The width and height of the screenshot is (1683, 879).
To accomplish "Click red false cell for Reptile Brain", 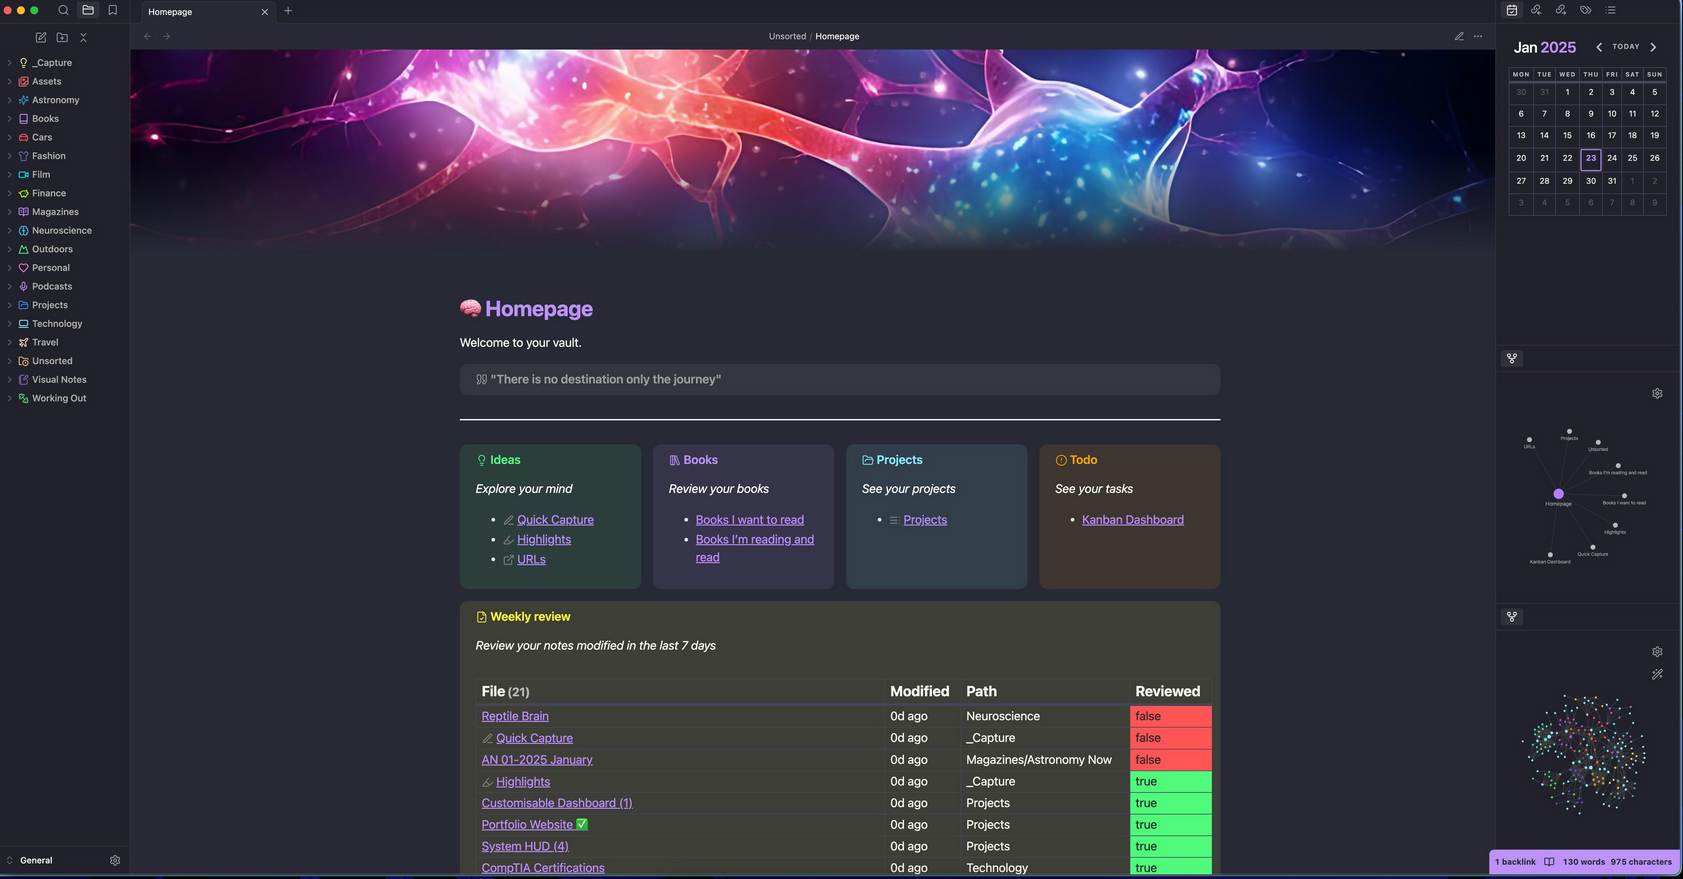I will 1171,716.
